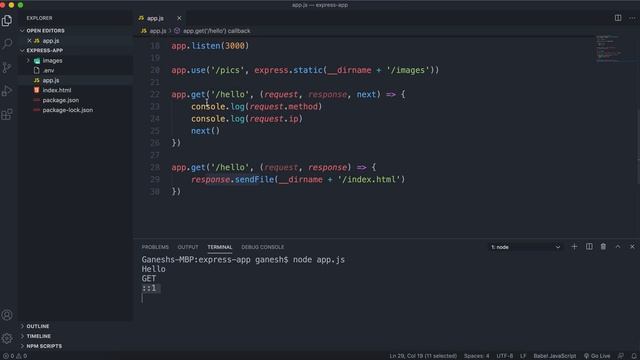Open the Manage gear icon
The image size is (640, 360).
7,338
